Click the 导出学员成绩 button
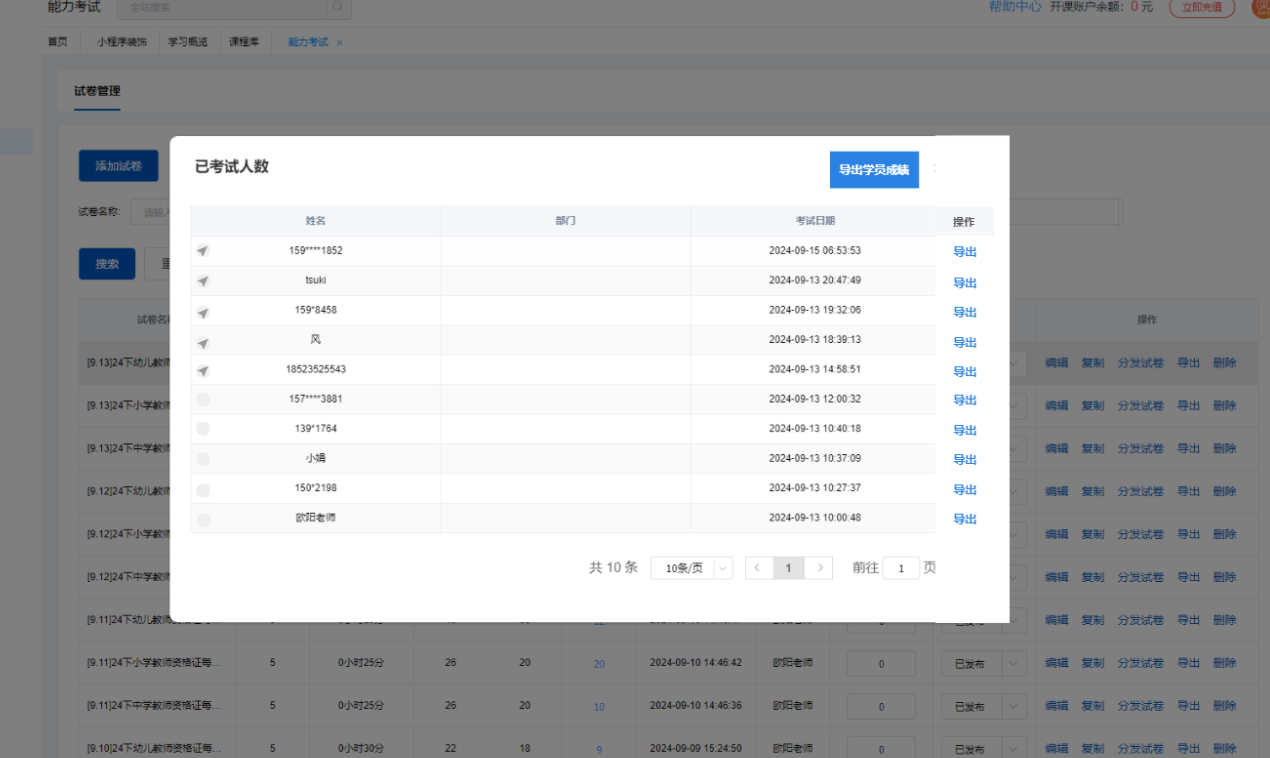The image size is (1270, 758). [x=874, y=170]
